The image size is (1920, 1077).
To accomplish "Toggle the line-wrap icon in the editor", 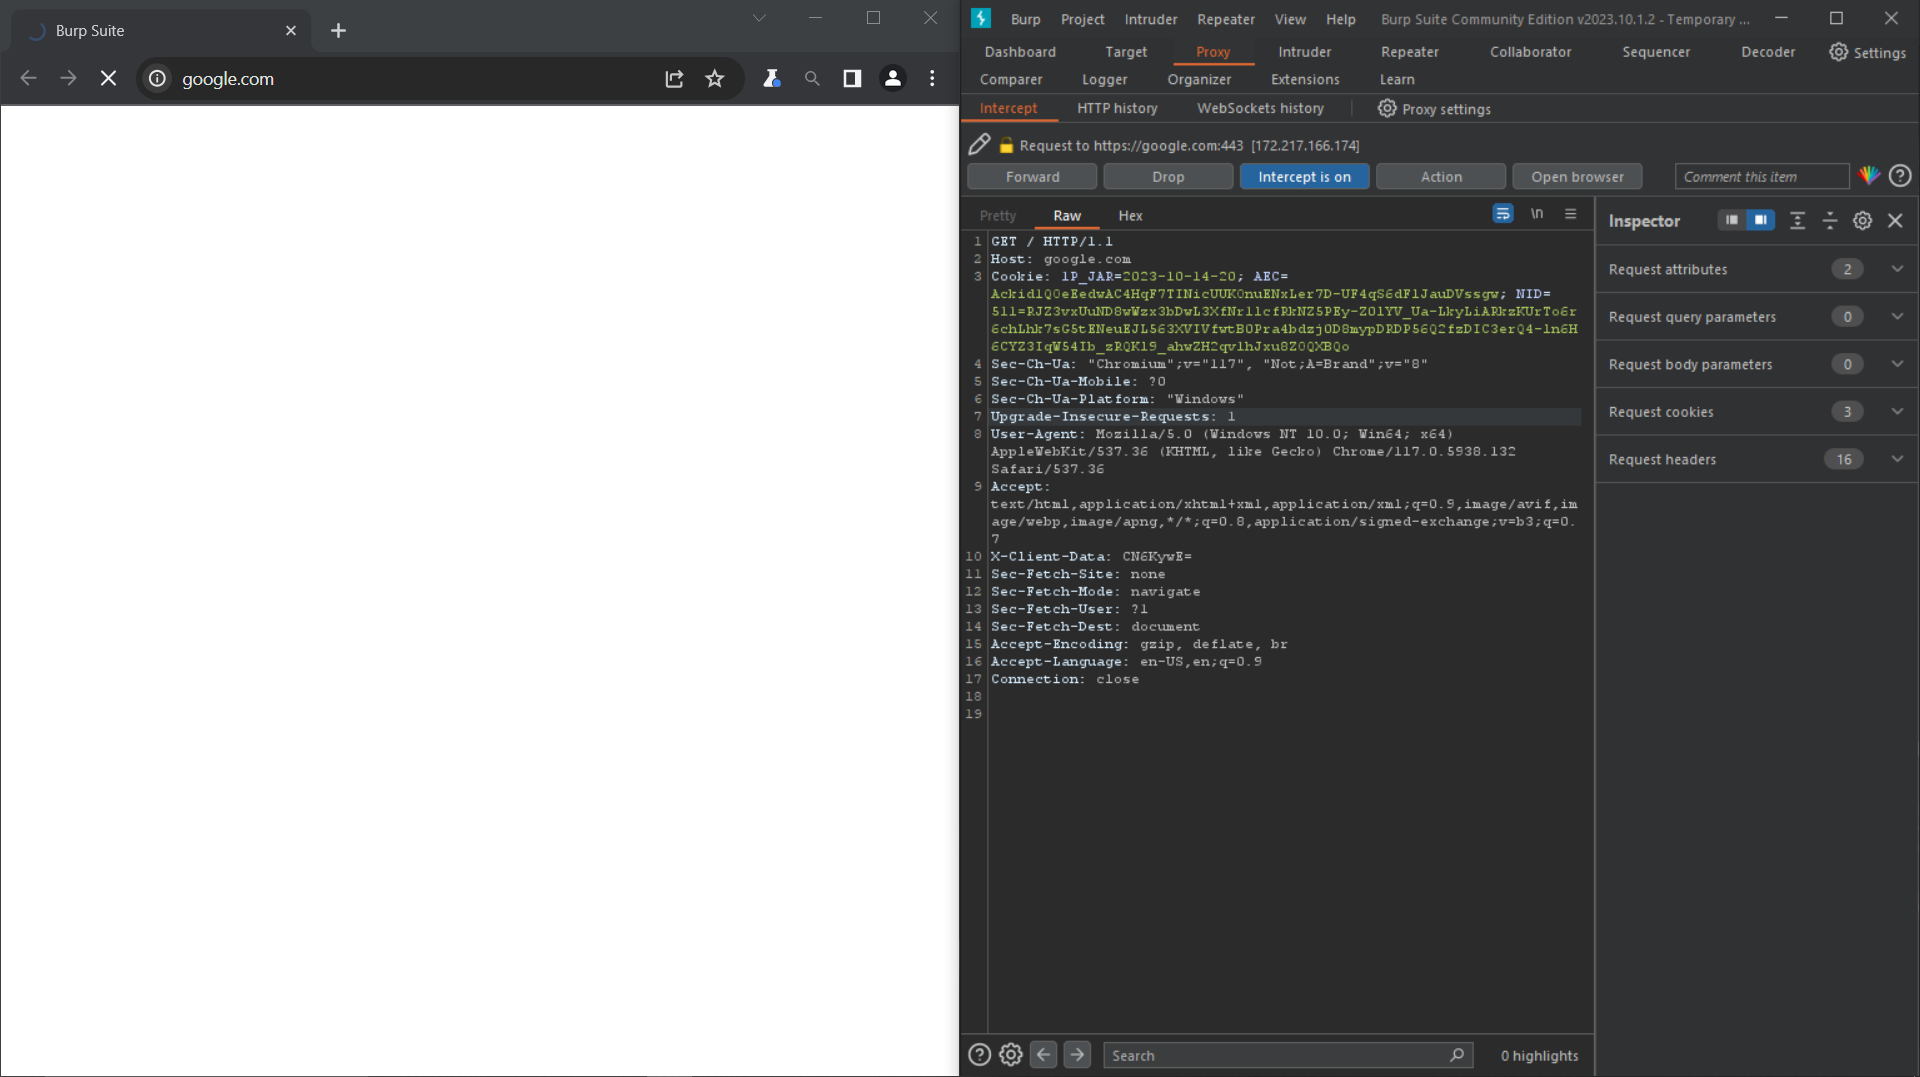I will pos(1502,214).
